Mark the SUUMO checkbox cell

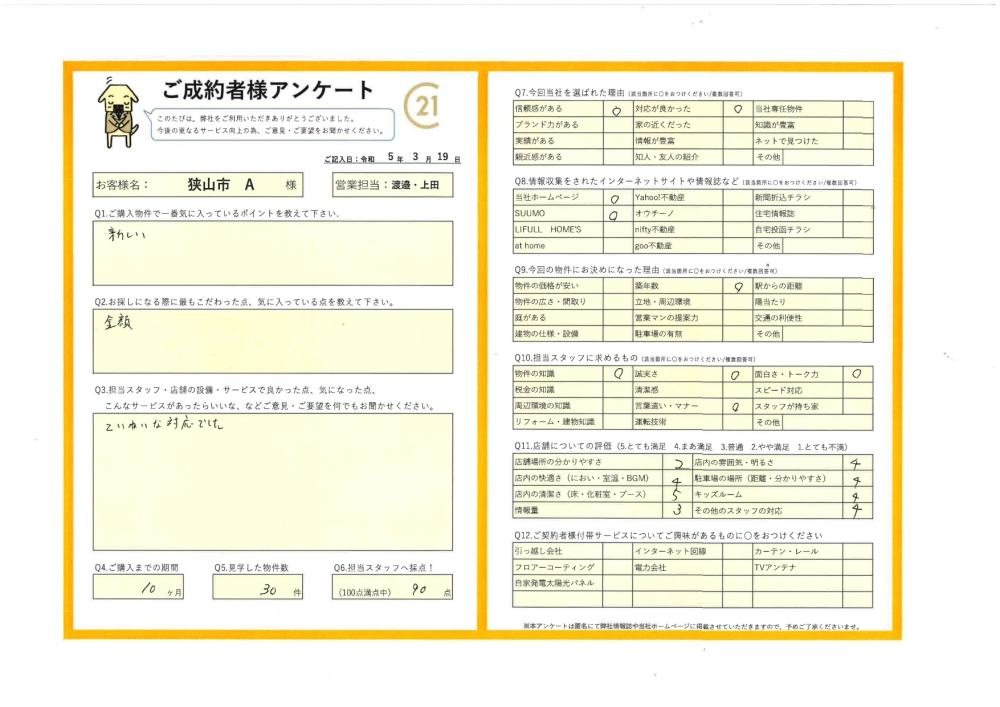coord(617,214)
